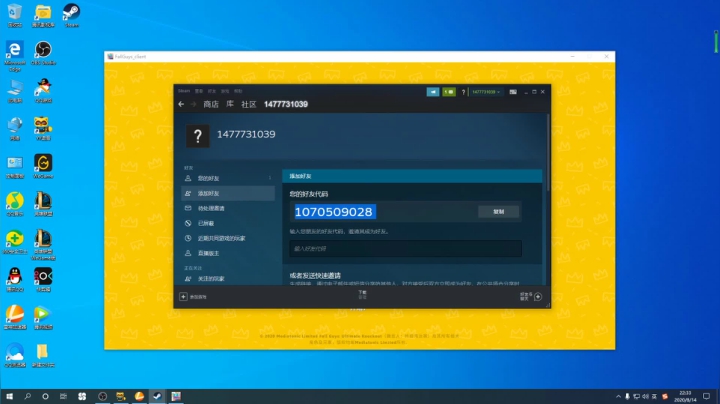Screen dimensions: 720x404
Task: Open the Steam desktop shortcut
Action: [71, 15]
